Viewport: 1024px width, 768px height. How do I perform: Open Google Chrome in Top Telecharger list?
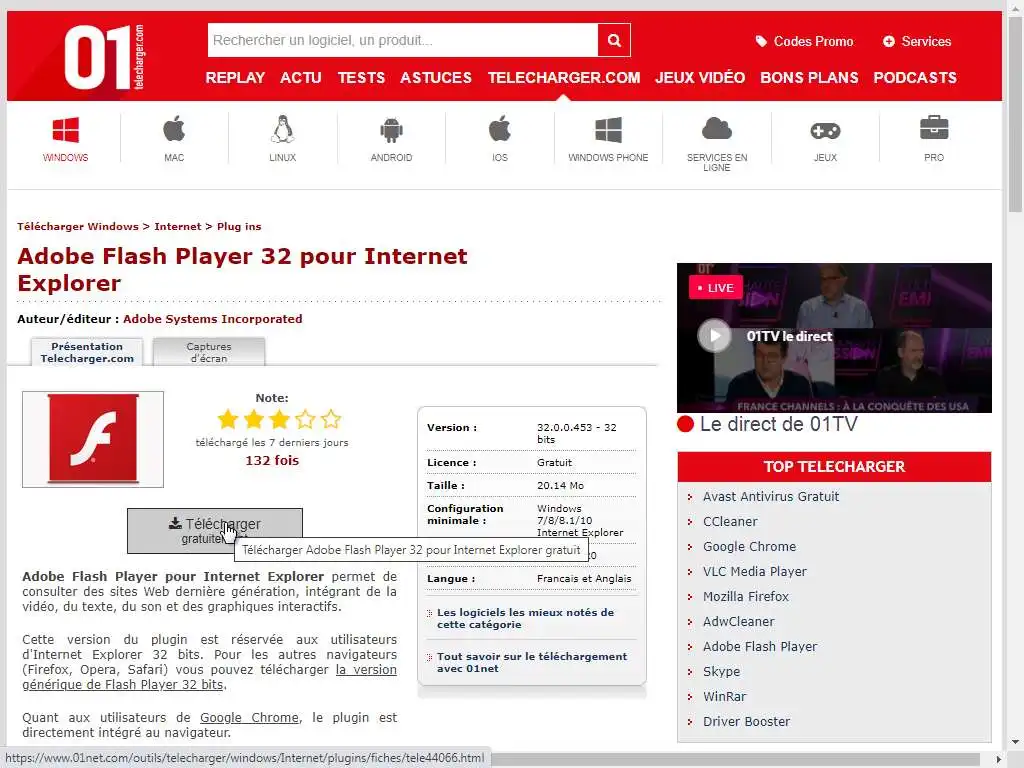point(749,547)
